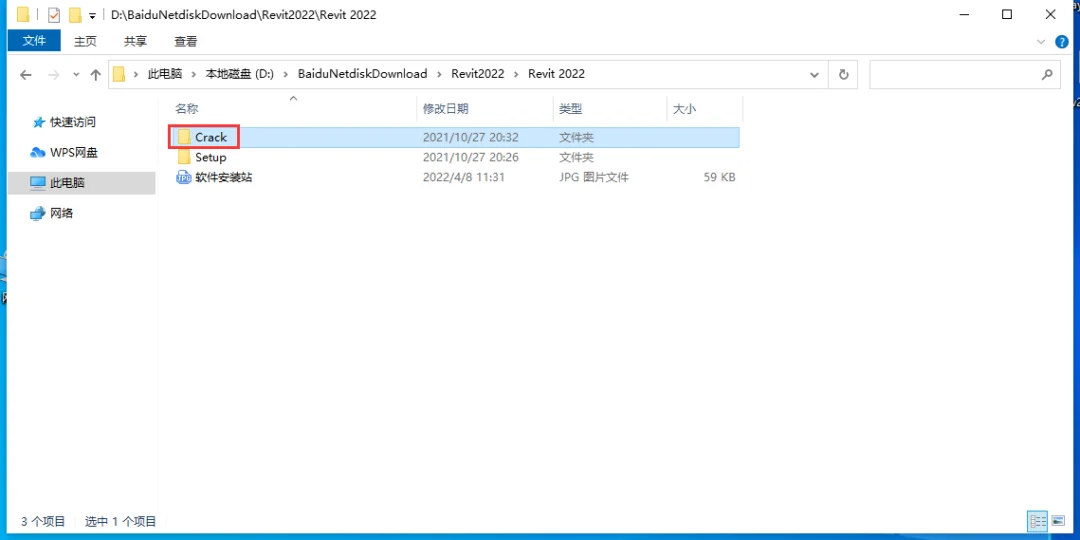The width and height of the screenshot is (1080, 540).
Task: Select the 网络 tree item label
Action: (x=62, y=214)
